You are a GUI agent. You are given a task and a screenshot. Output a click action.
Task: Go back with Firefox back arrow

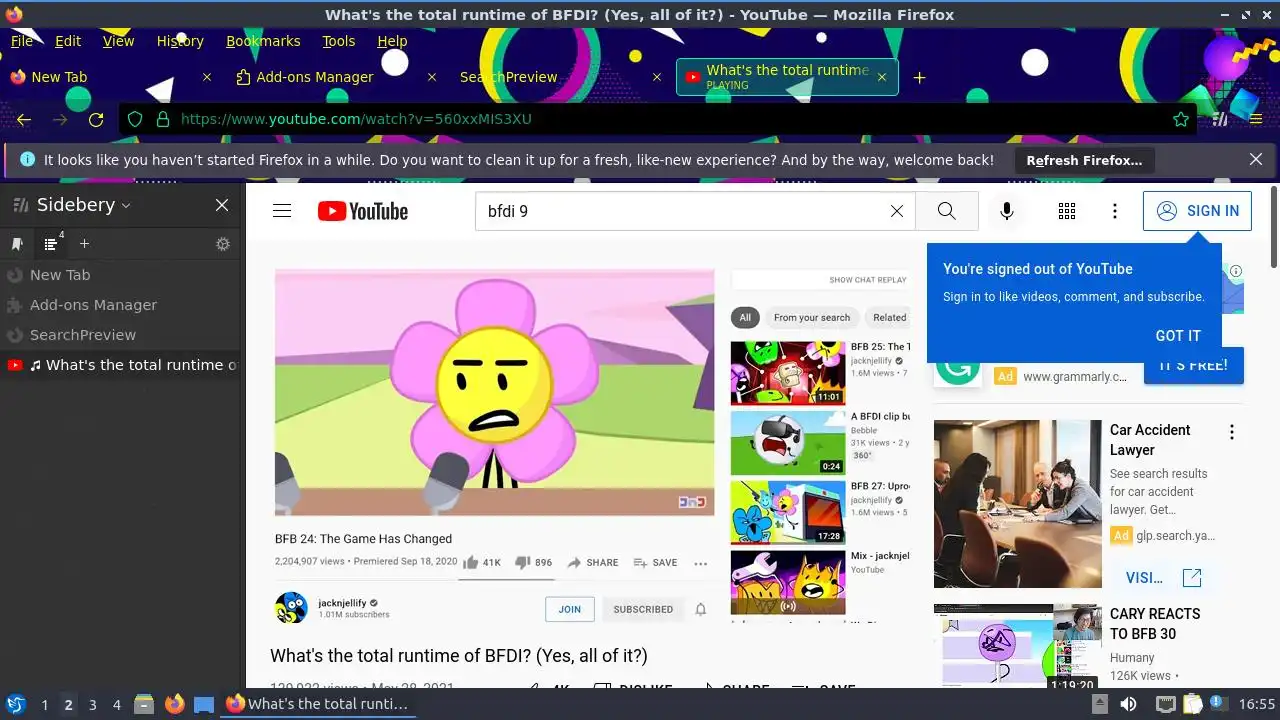(24, 119)
